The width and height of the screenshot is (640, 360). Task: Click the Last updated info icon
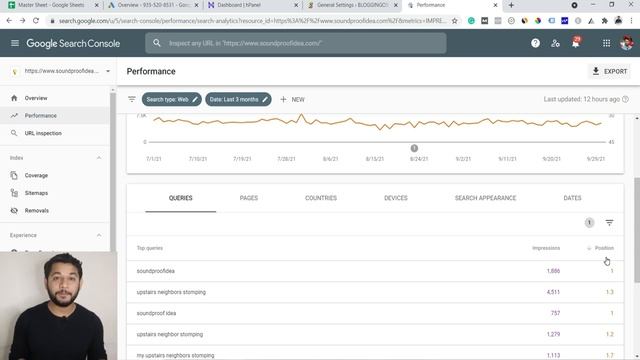(625, 99)
